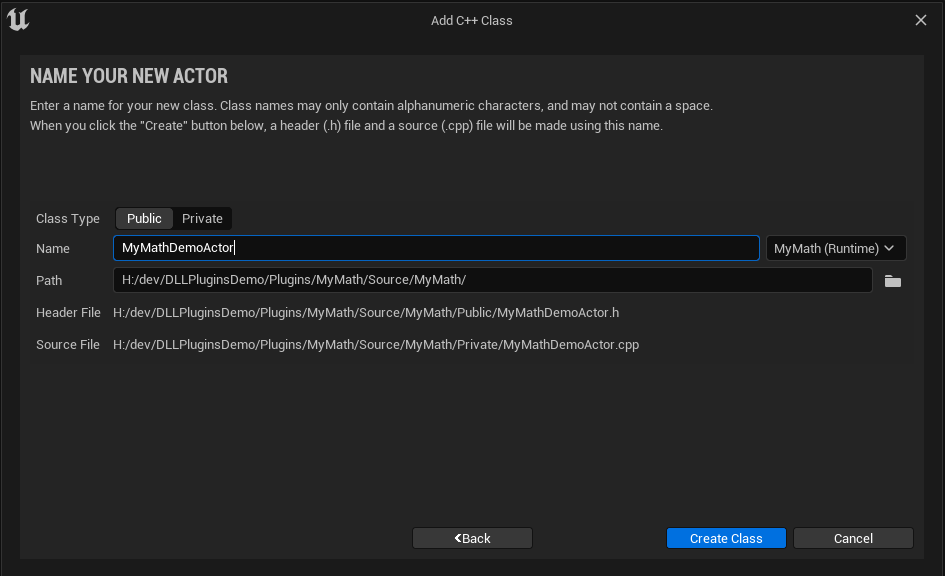Click the Name field containing MyMathDemoActor
The height and width of the screenshot is (576, 945).
pos(436,248)
